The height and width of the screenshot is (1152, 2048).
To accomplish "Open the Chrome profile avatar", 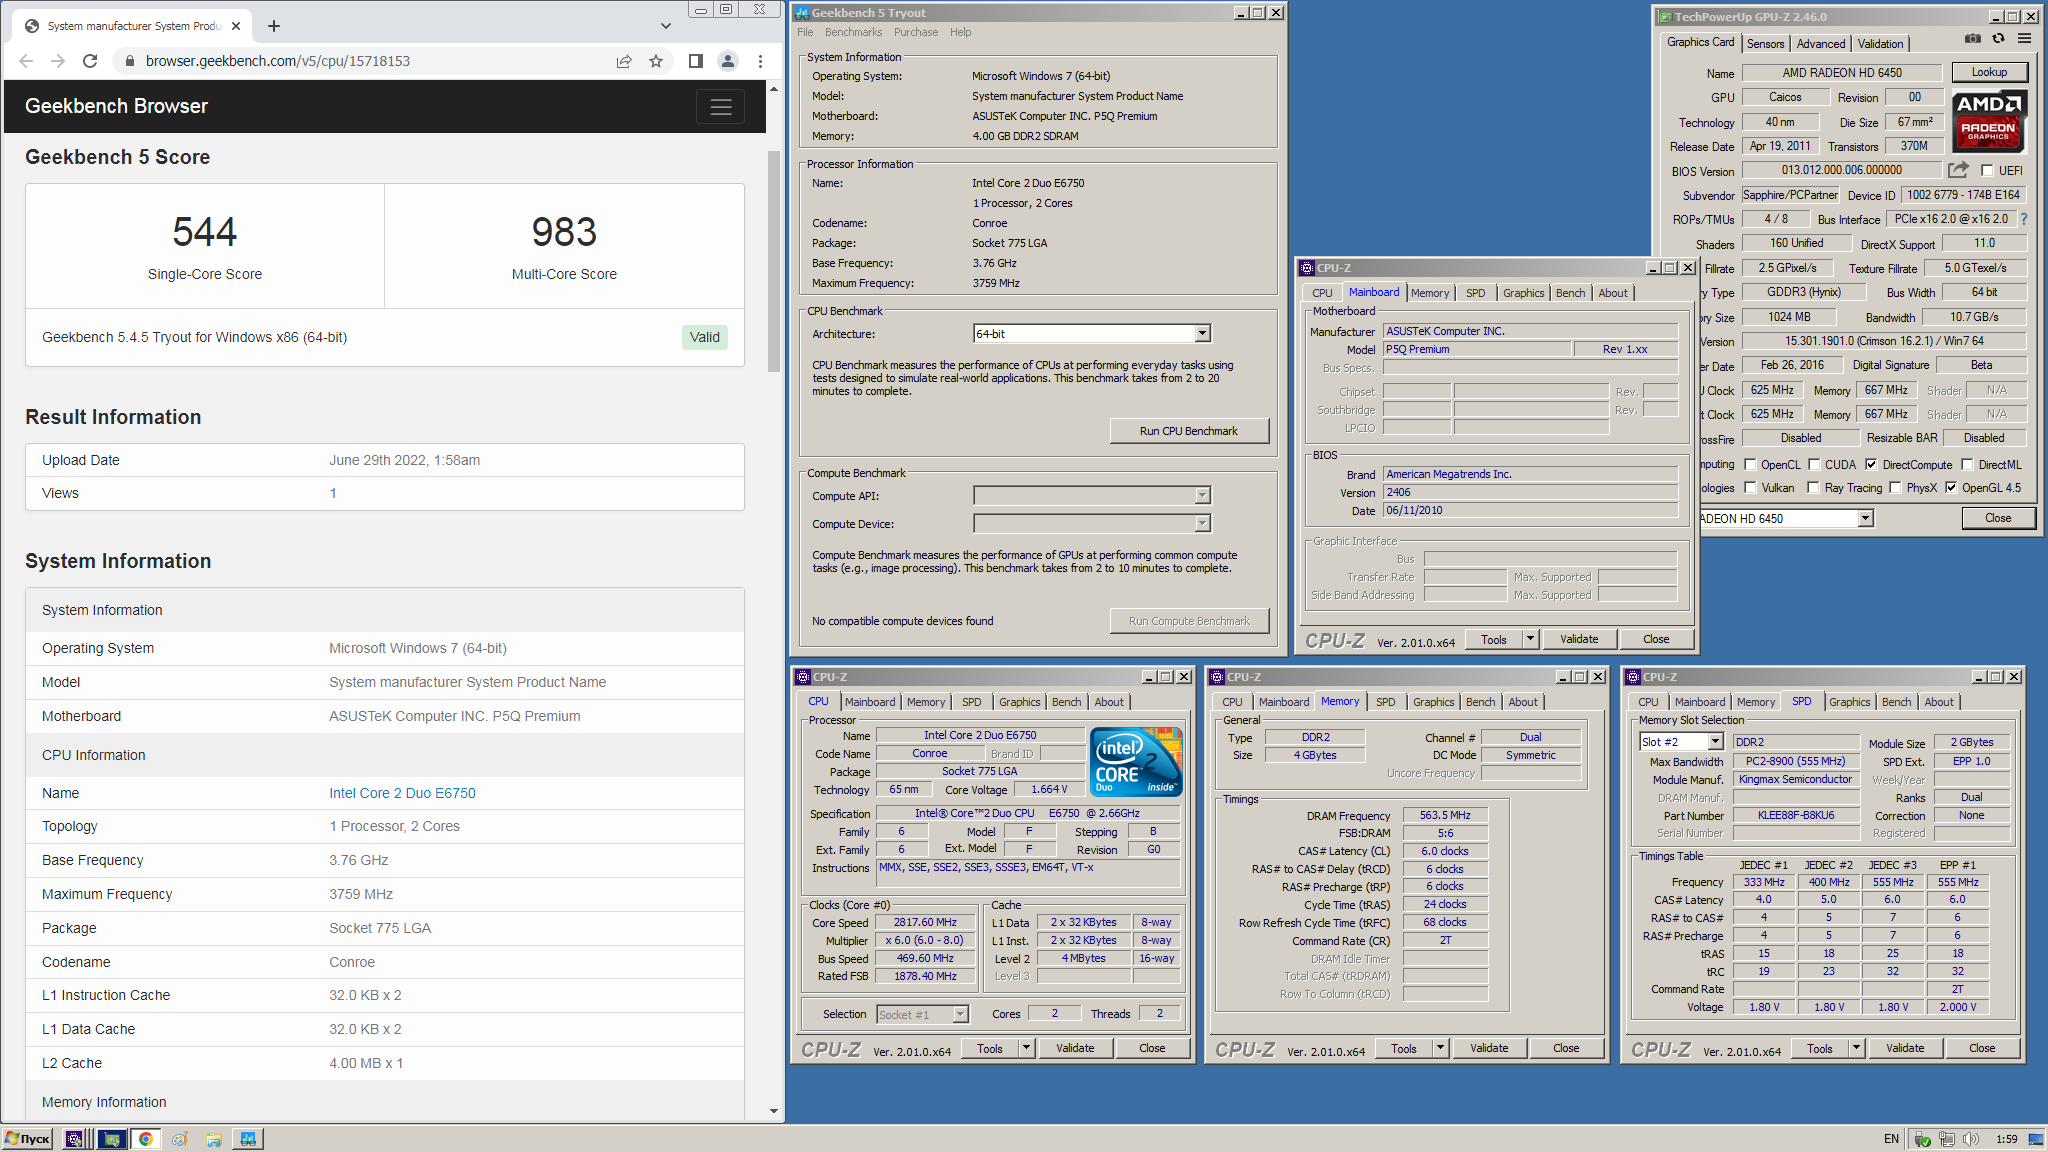I will [x=728, y=61].
